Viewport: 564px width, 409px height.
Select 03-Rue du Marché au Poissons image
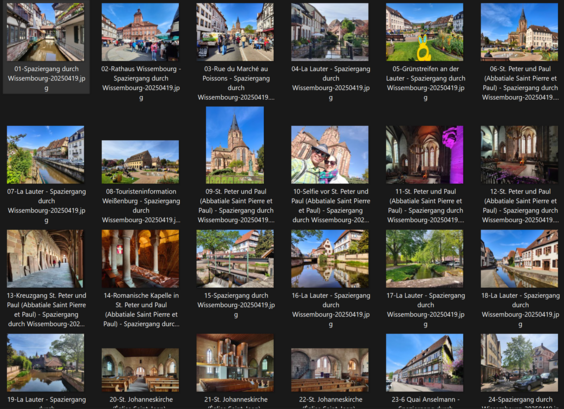(235, 32)
